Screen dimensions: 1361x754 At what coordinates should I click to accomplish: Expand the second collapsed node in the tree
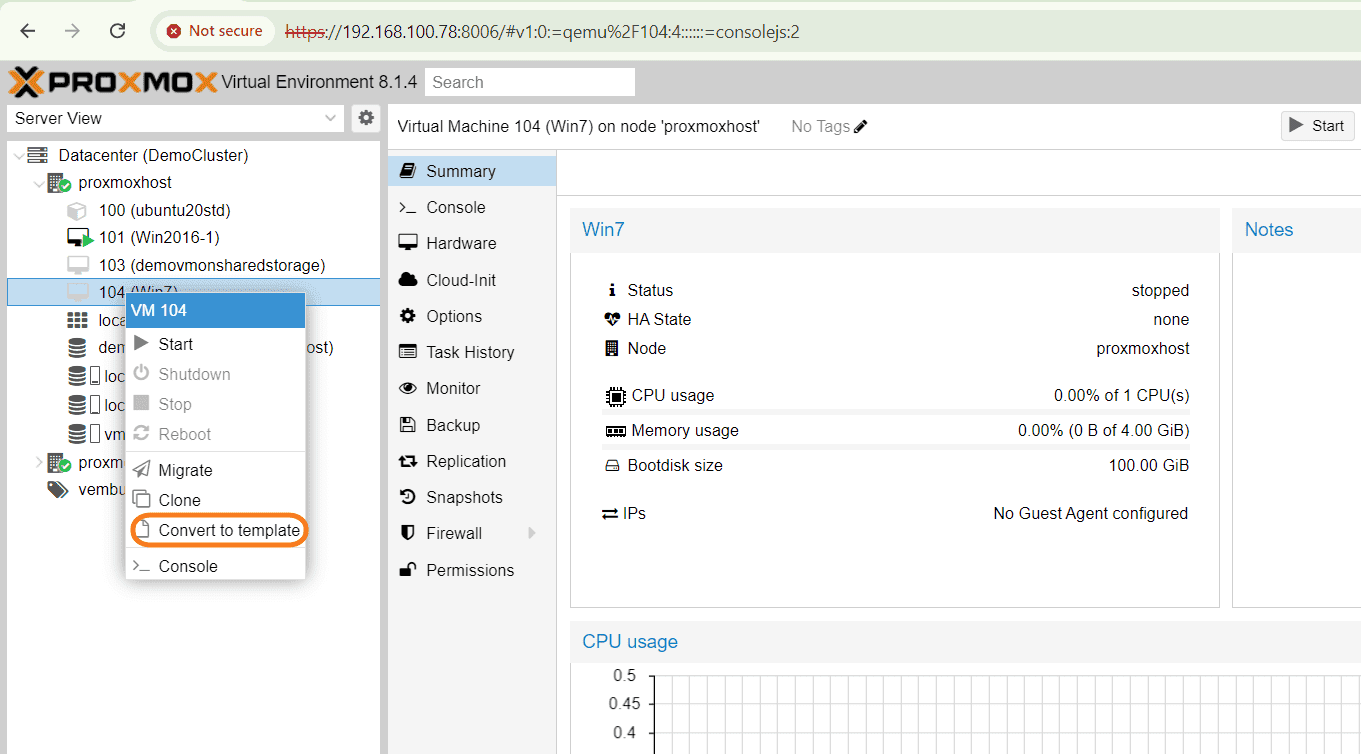(x=39, y=462)
